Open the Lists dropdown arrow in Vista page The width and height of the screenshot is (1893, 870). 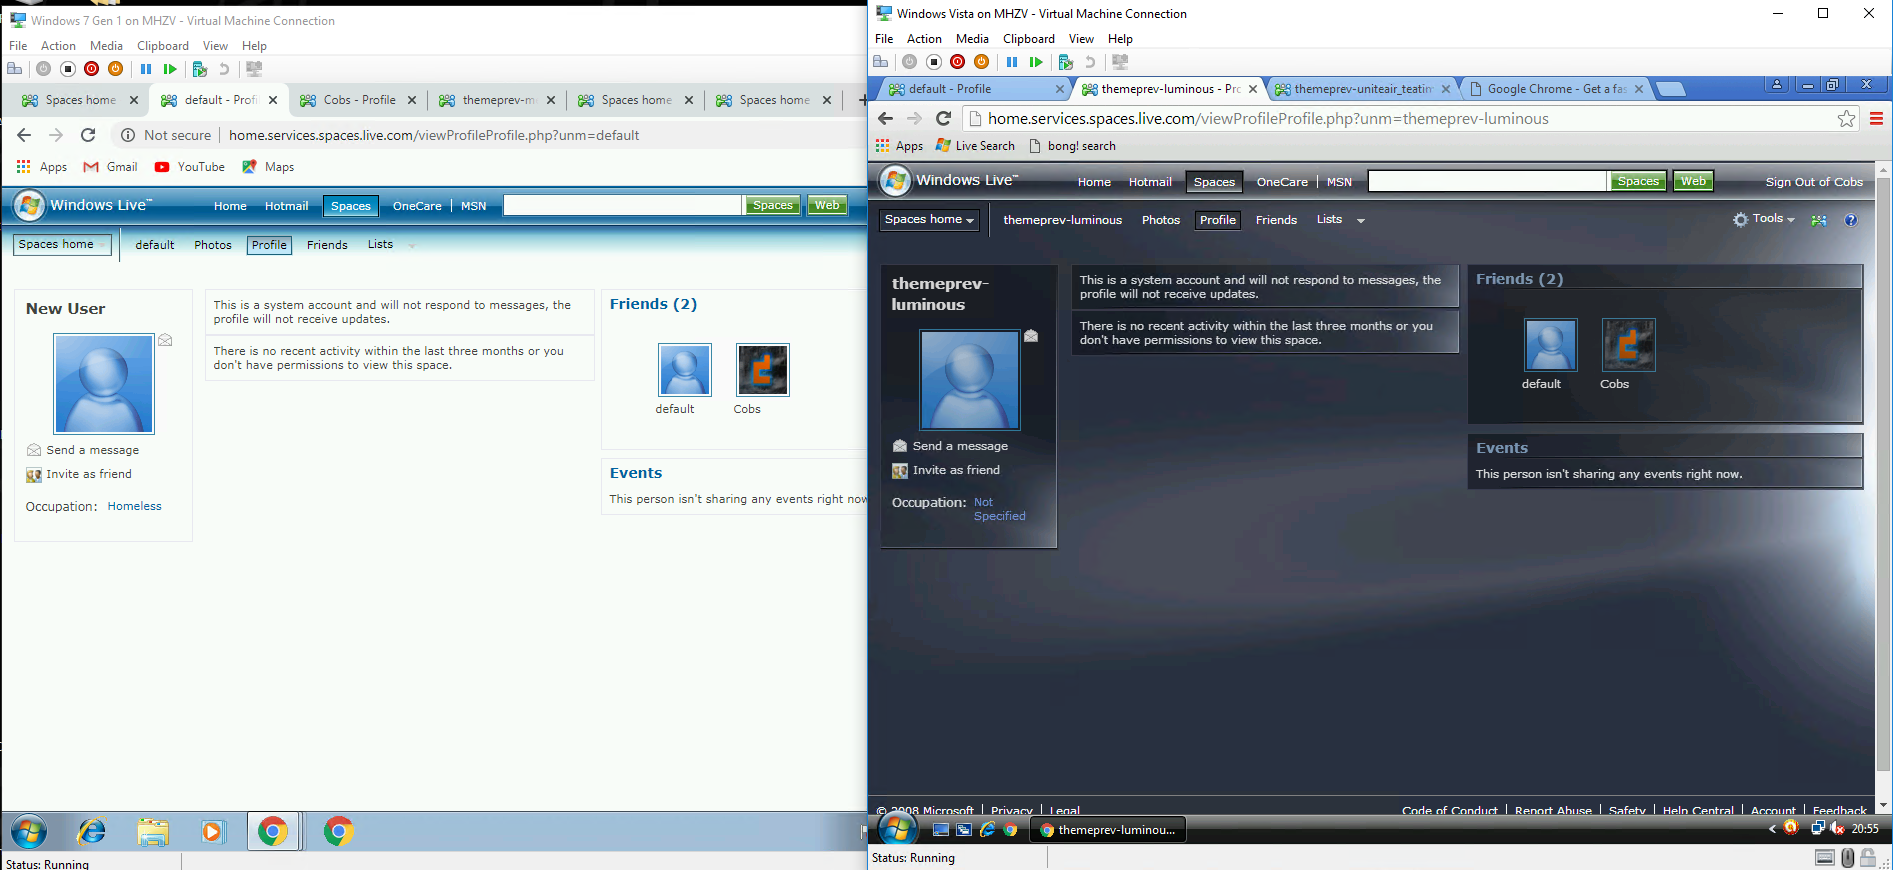(x=1360, y=221)
